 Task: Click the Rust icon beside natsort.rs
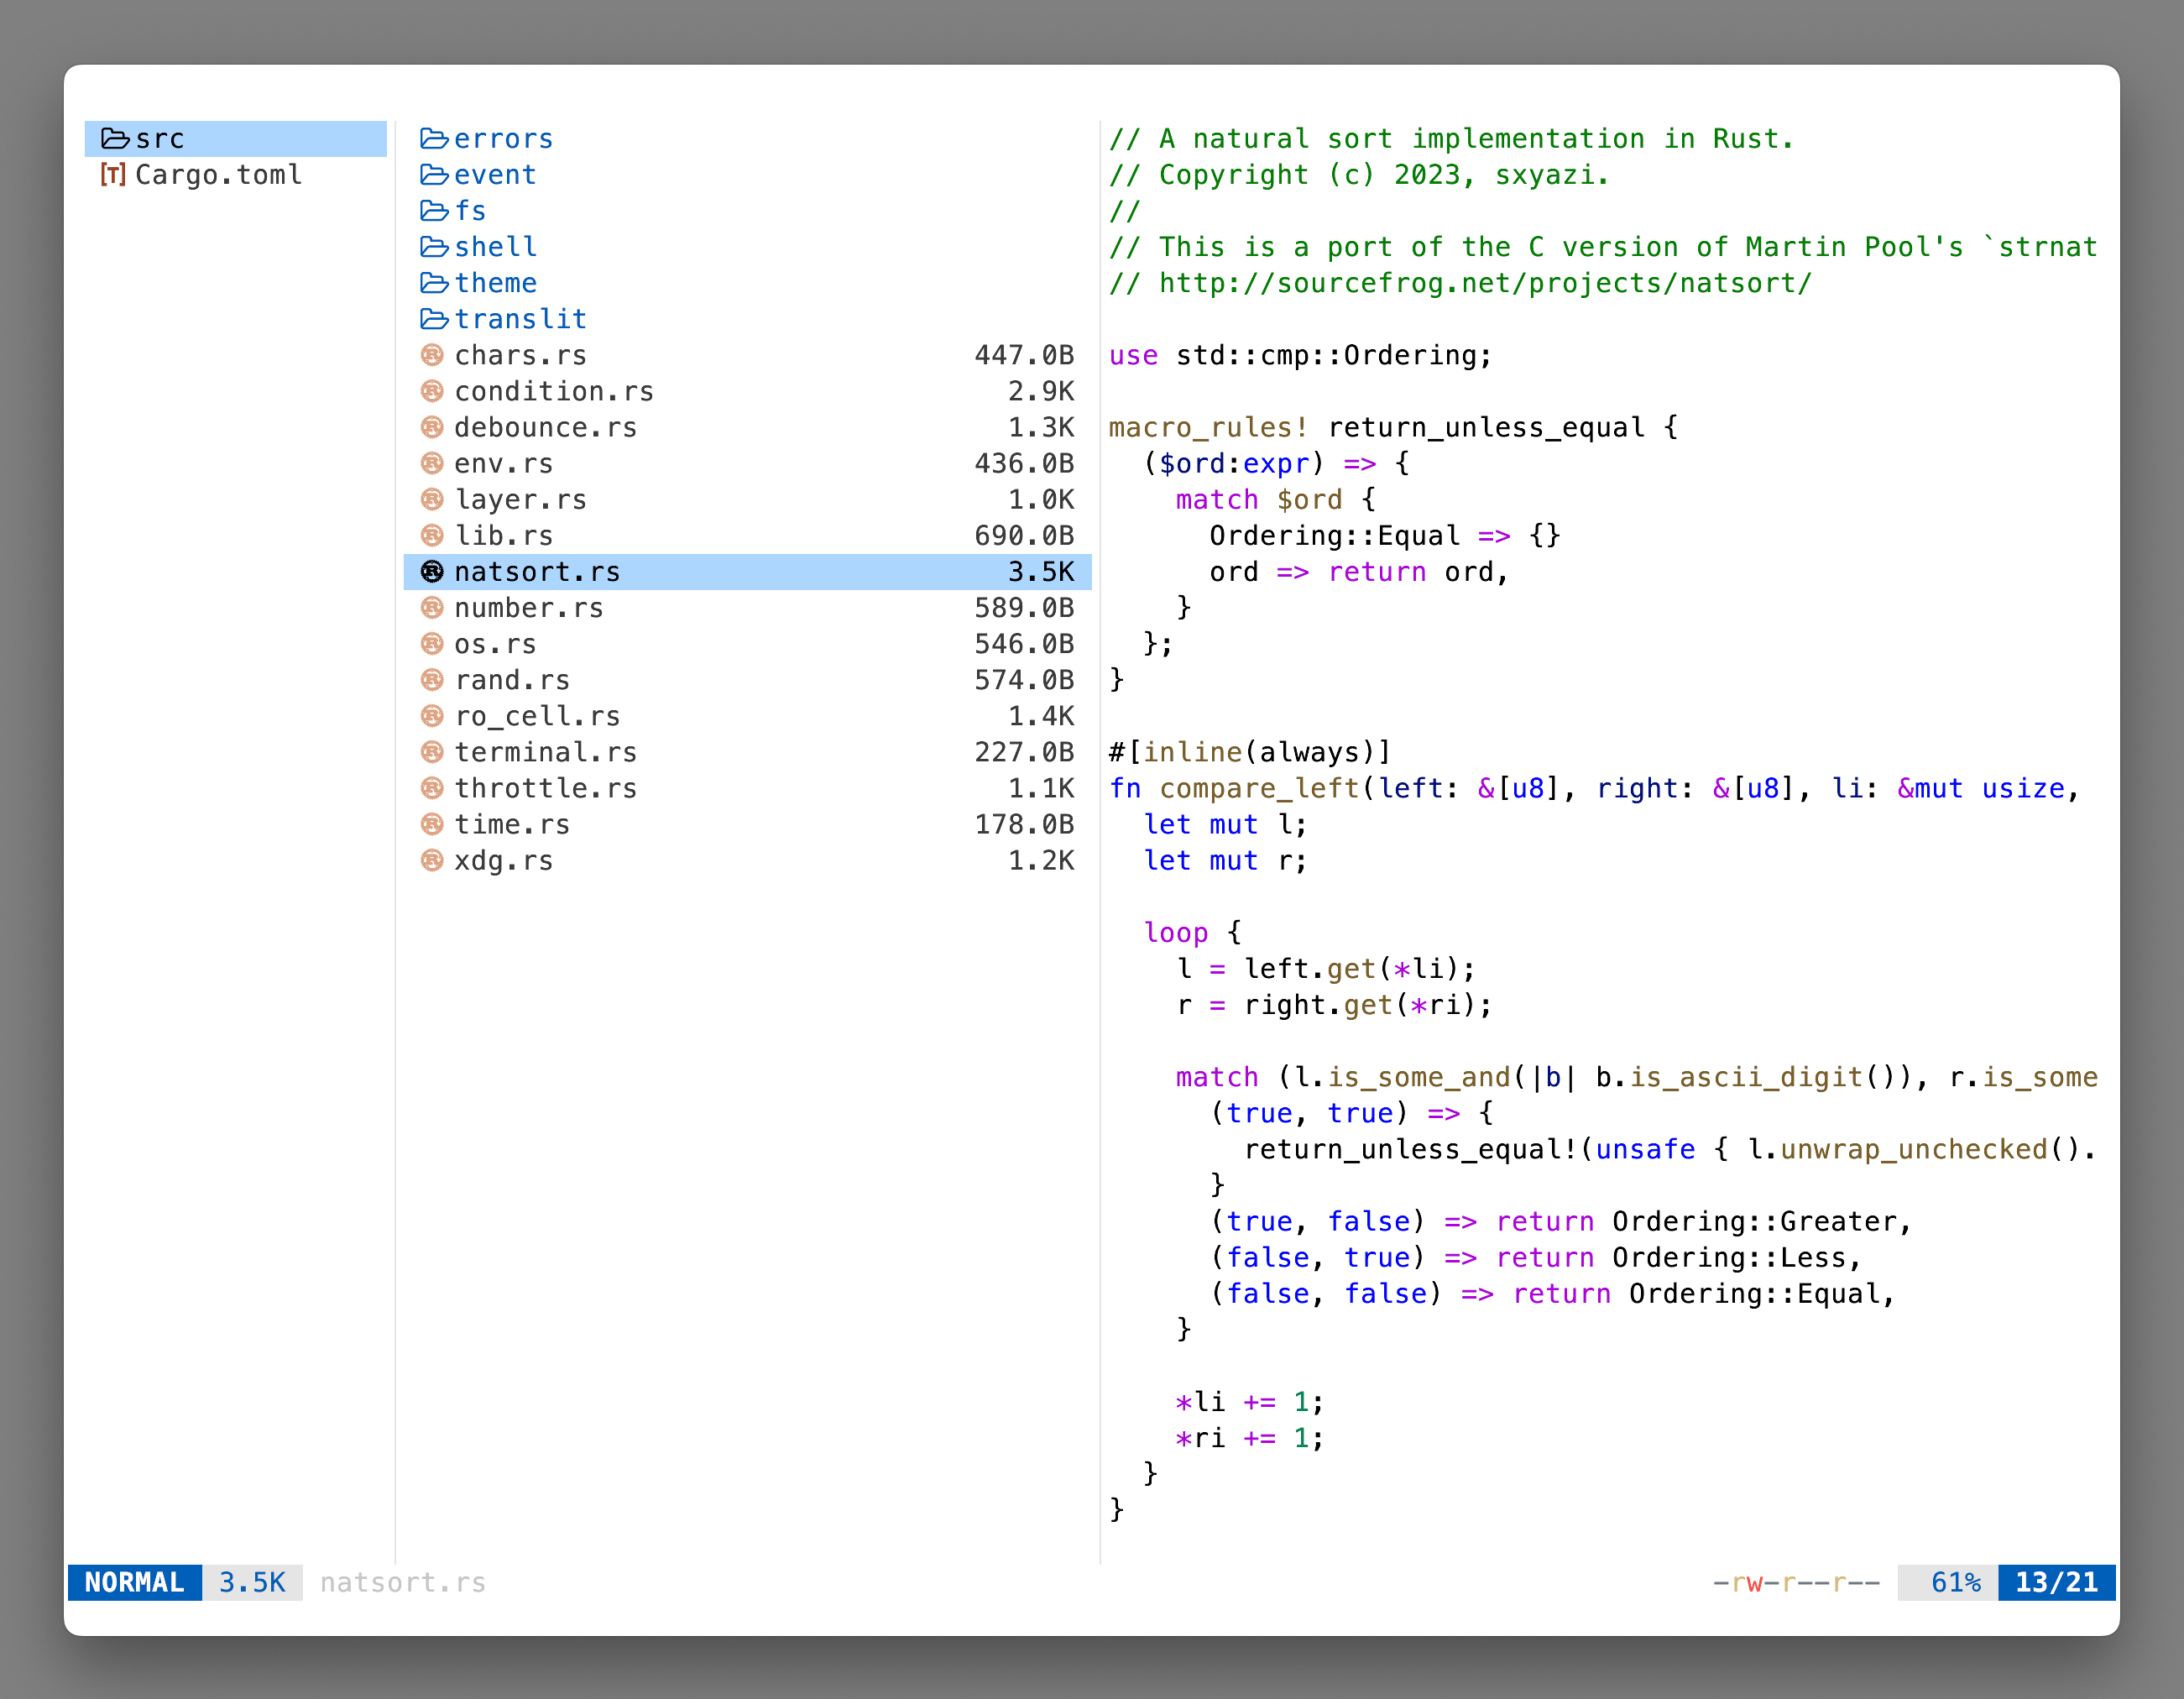433,571
